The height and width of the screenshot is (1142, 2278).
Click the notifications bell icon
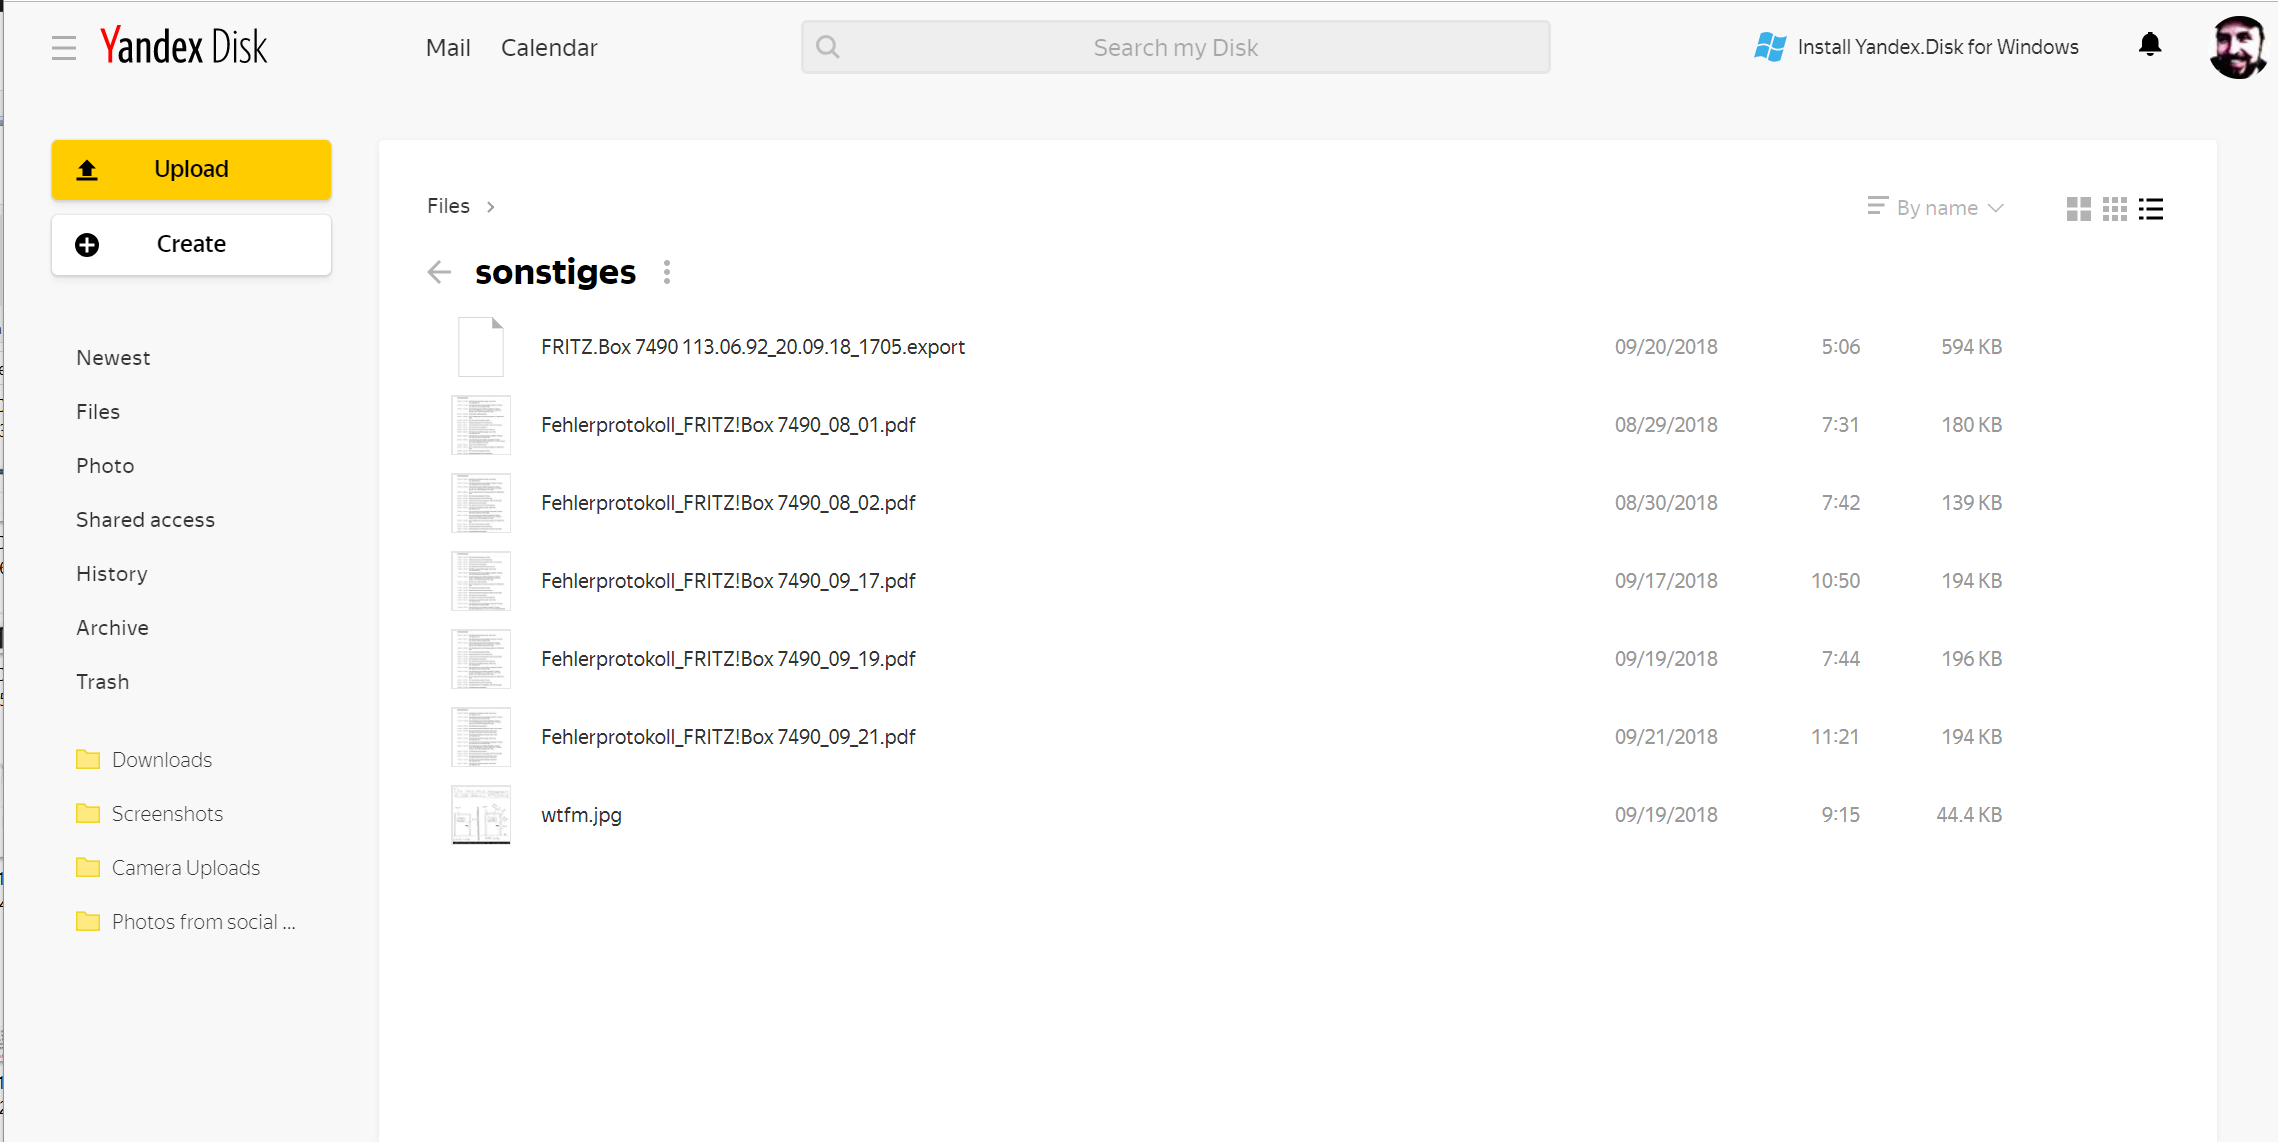[x=2150, y=45]
